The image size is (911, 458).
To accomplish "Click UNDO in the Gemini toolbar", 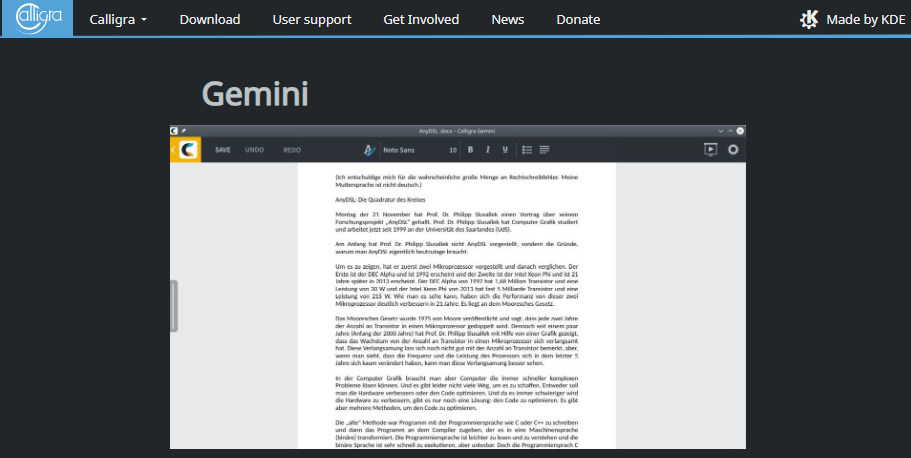I will point(254,150).
